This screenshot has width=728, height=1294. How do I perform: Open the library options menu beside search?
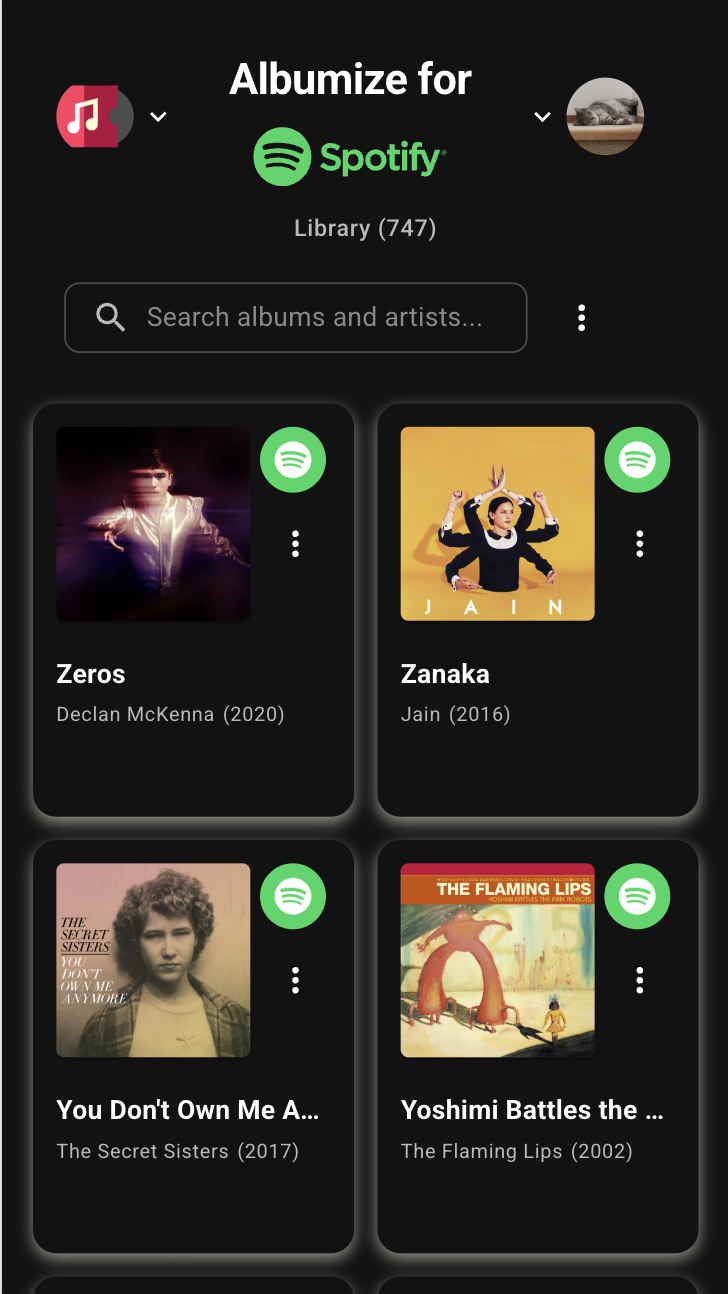(x=581, y=318)
